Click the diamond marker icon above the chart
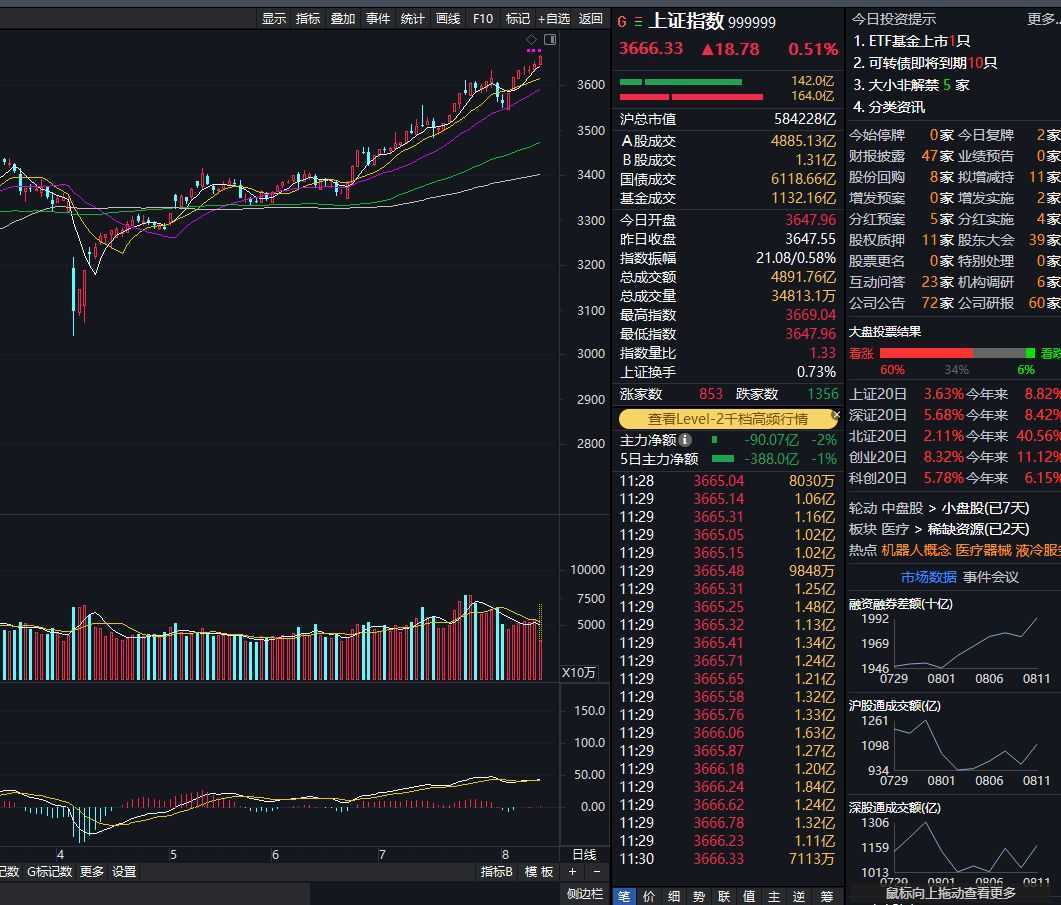Viewport: 1061px width, 905px height. pos(532,39)
